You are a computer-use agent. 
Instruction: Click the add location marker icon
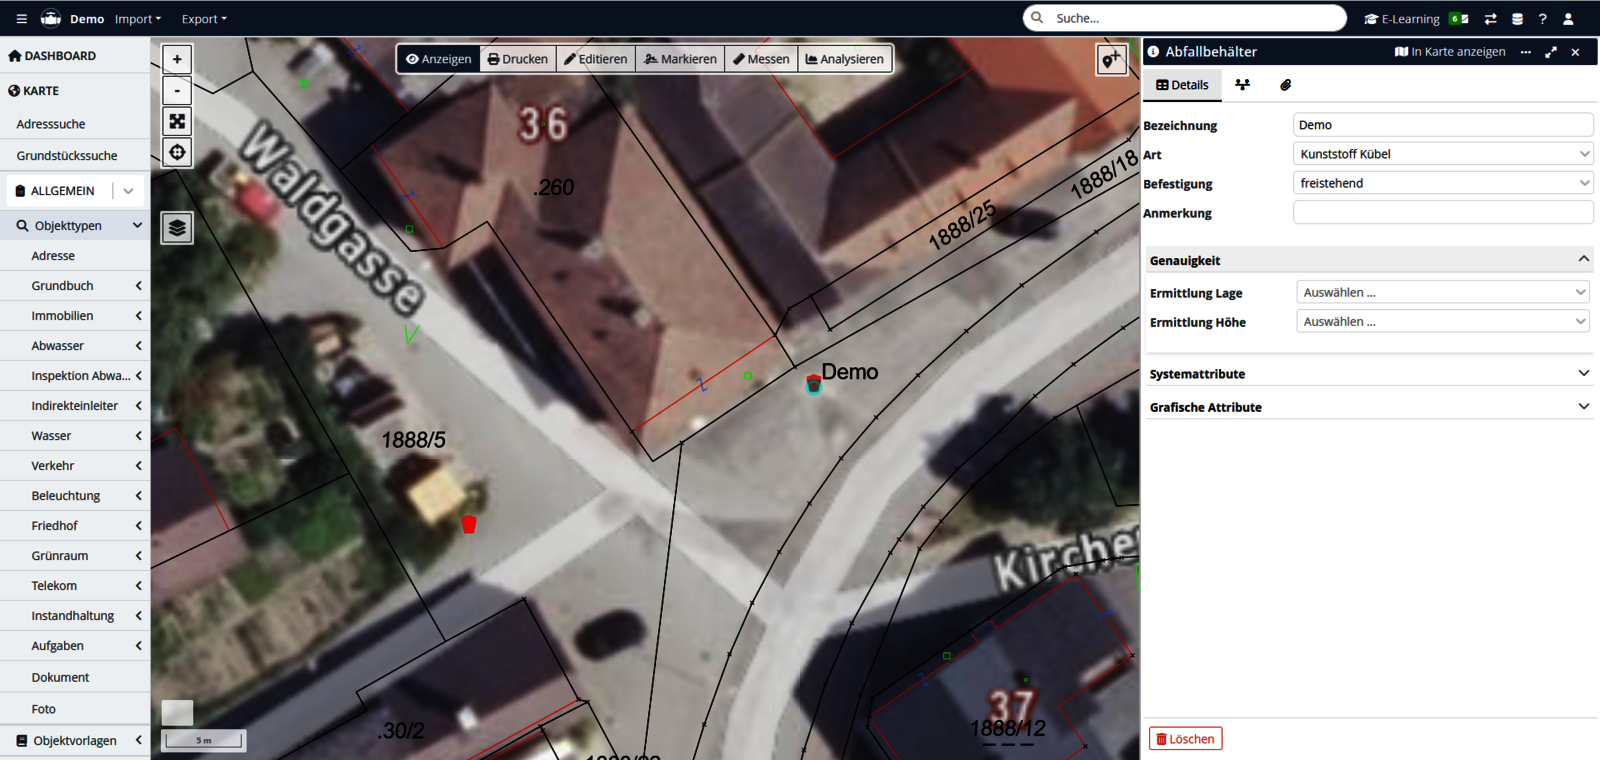tap(1111, 60)
